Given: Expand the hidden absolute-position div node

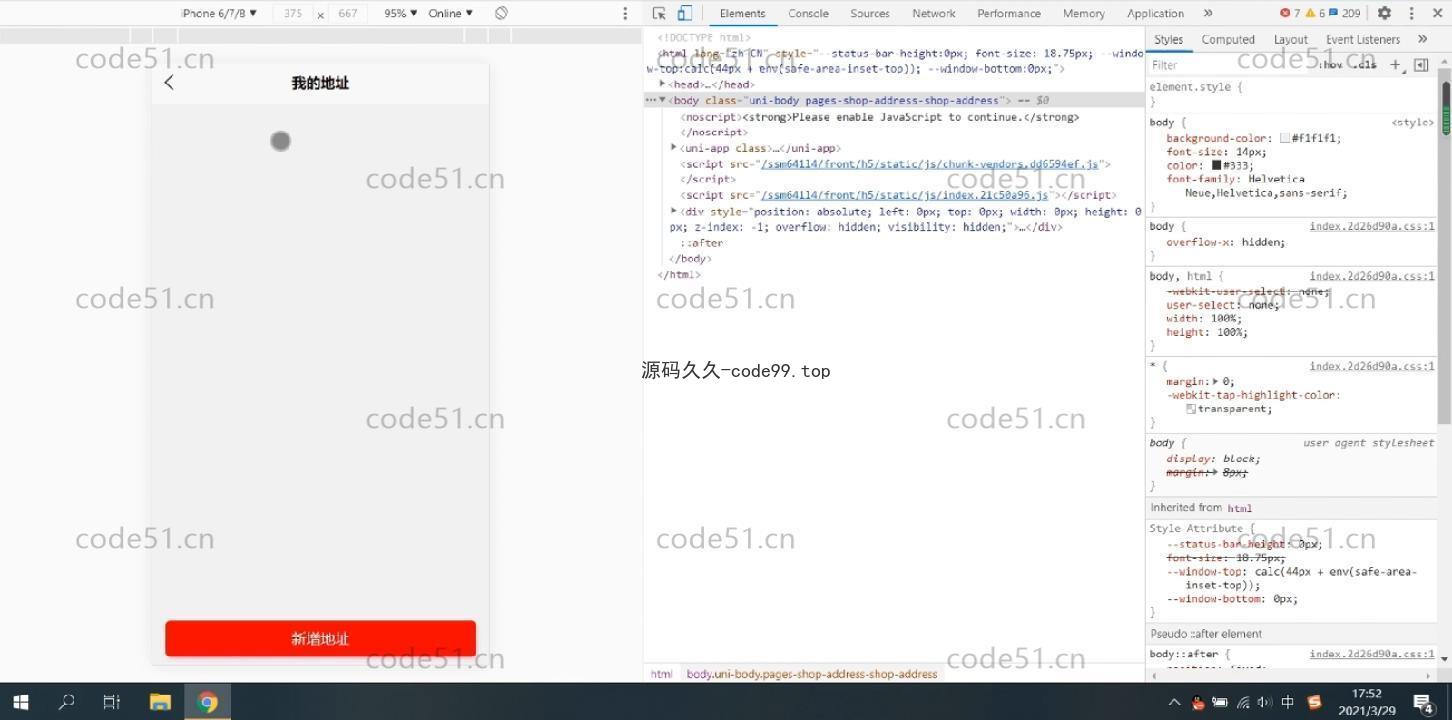Looking at the screenshot, I should click(674, 211).
